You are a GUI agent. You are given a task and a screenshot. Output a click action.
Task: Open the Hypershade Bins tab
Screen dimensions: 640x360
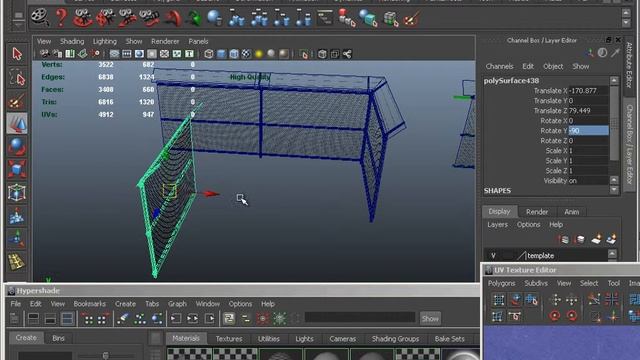pyautogui.click(x=58, y=338)
